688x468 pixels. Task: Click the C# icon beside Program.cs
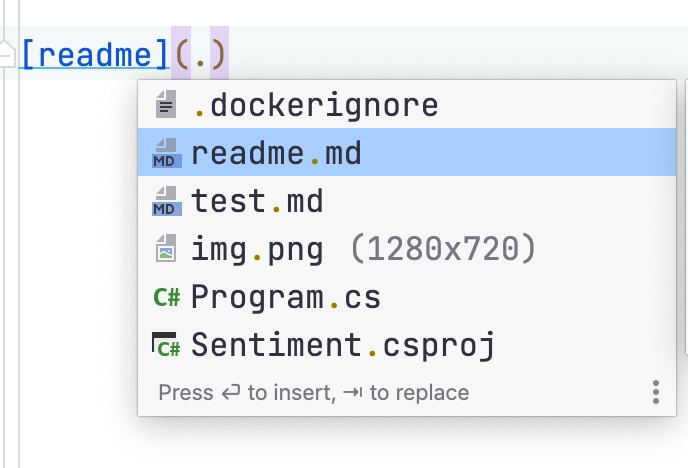coord(167,297)
